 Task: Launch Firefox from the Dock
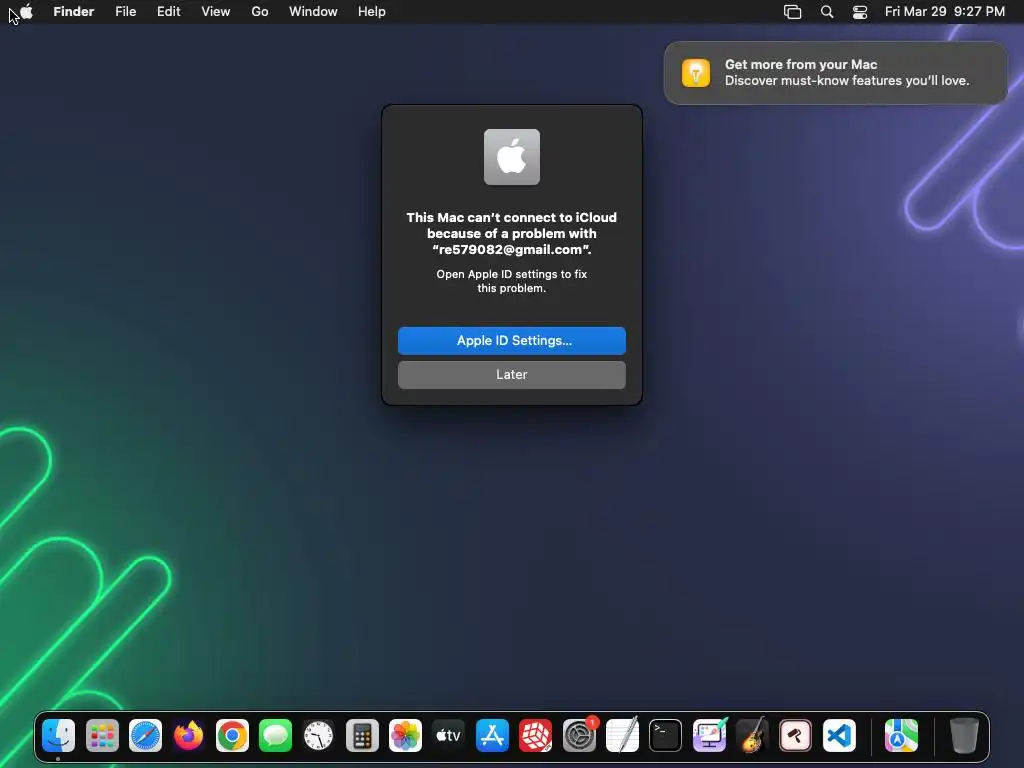(188, 736)
